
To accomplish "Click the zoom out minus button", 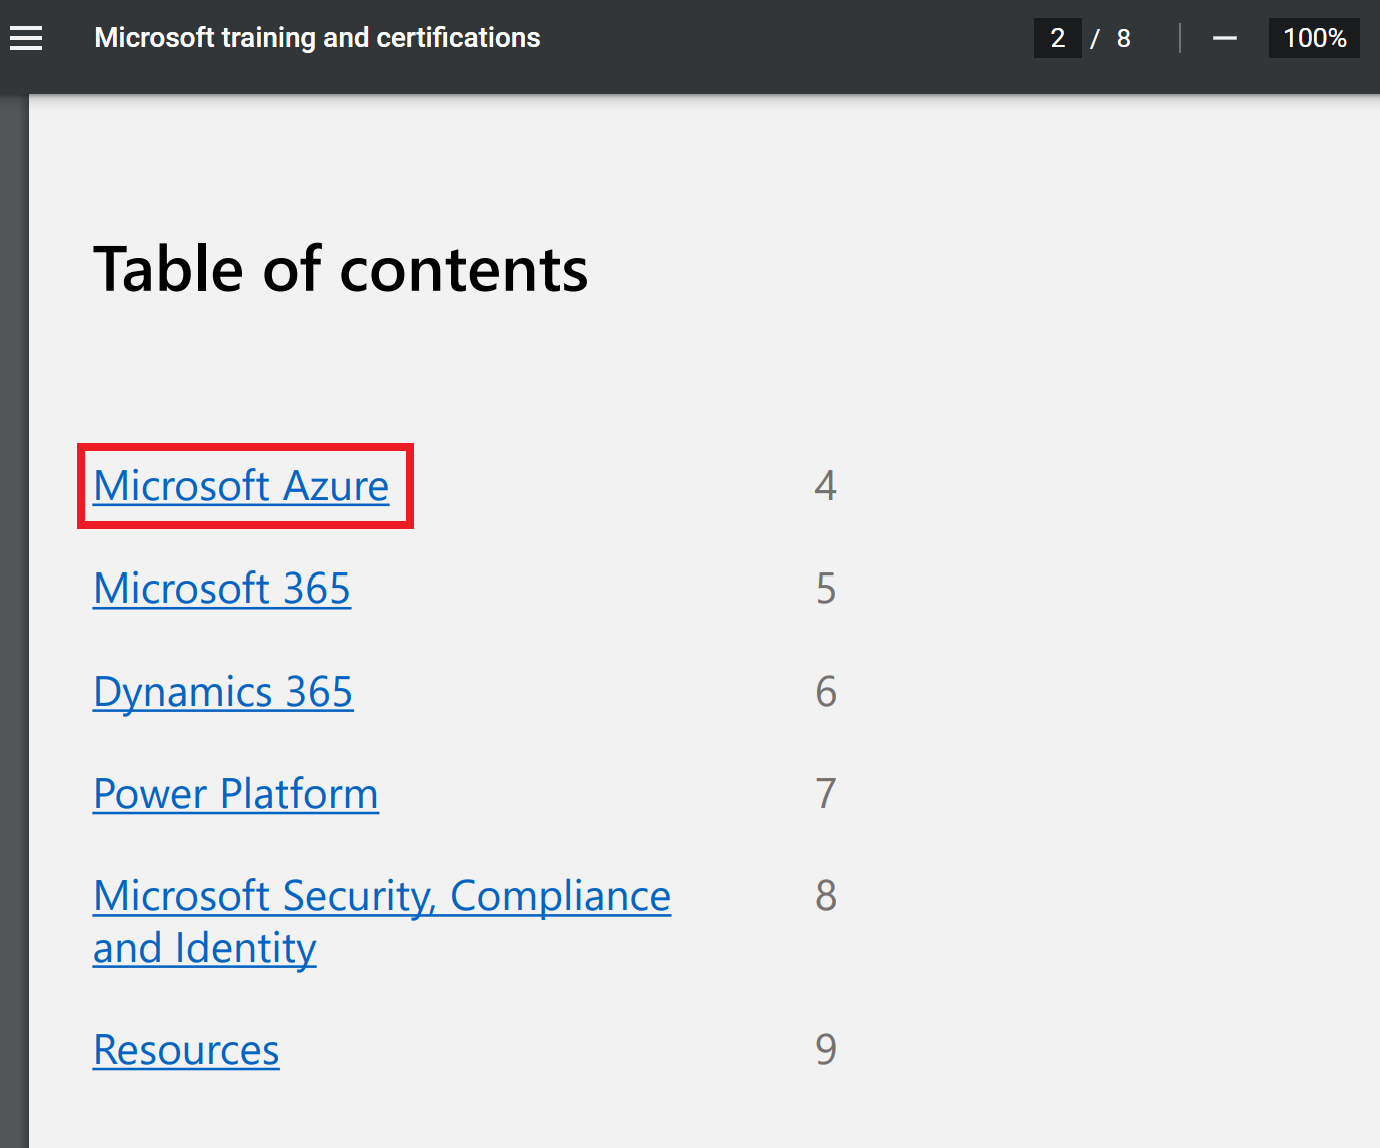I will pos(1224,38).
